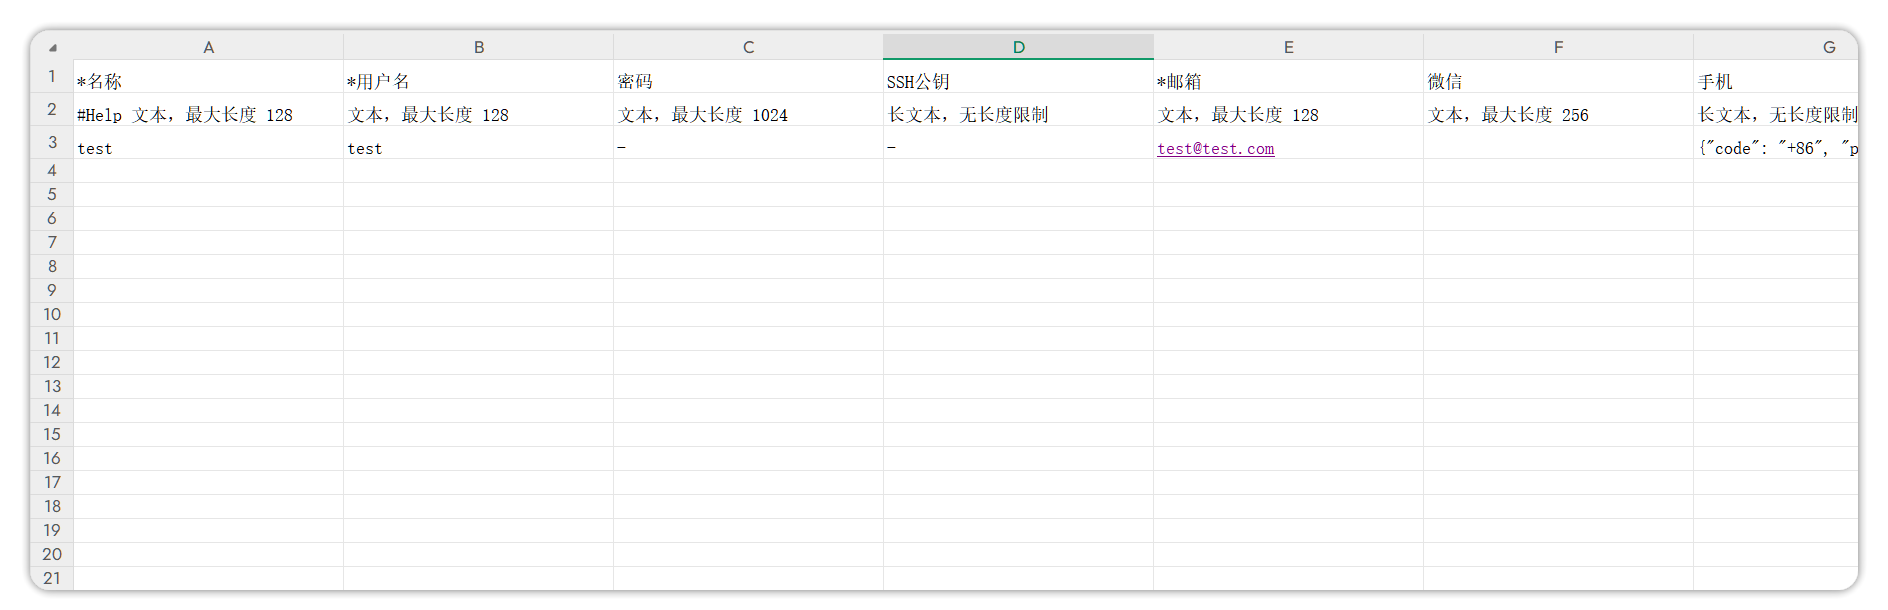Select the 手机 cell
The height and width of the screenshot is (610, 1888).
pos(1776,81)
